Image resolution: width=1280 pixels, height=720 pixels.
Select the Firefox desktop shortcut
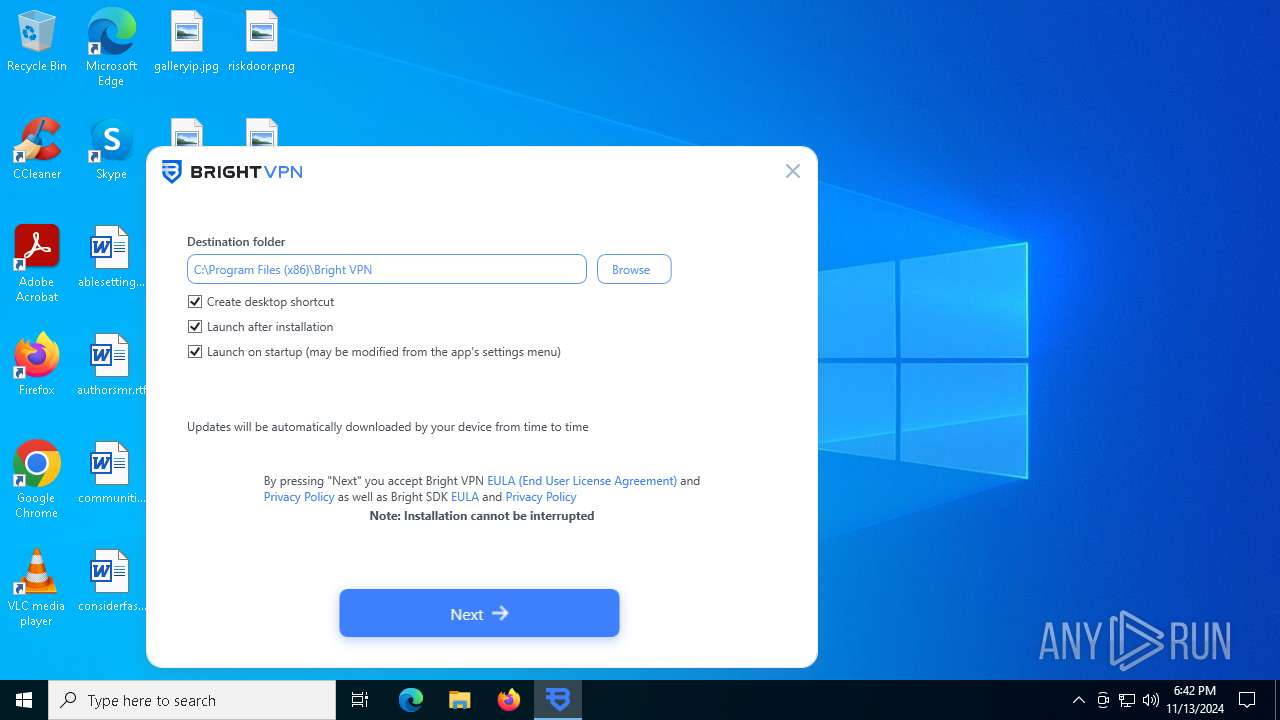tap(37, 365)
